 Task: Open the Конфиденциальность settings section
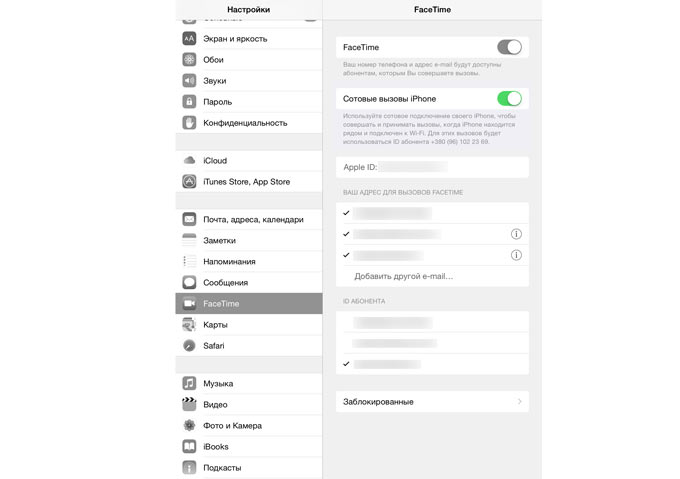coord(245,123)
